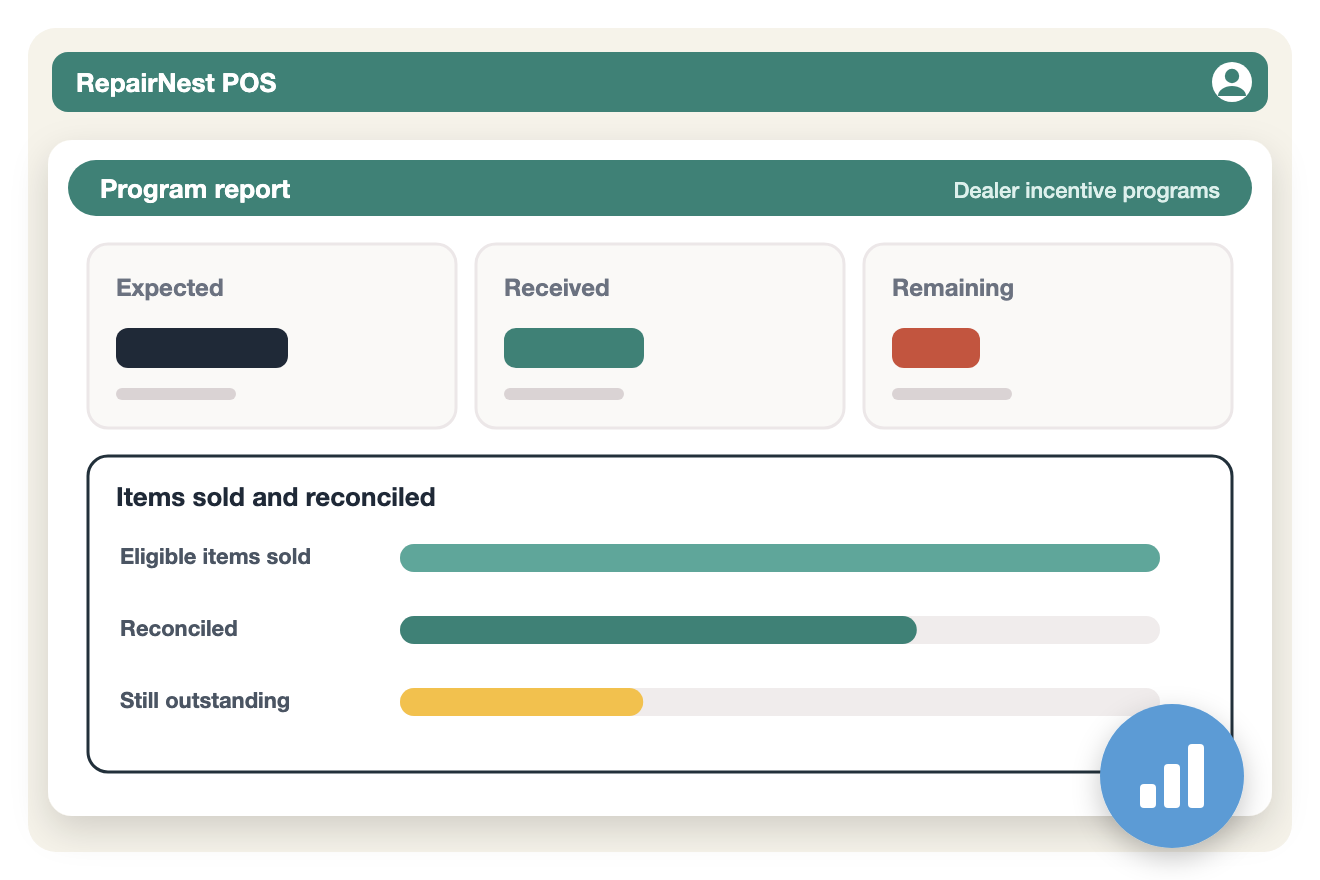This screenshot has height=880, width=1320.
Task: Click the RepairNest POS title
Action: tap(176, 82)
